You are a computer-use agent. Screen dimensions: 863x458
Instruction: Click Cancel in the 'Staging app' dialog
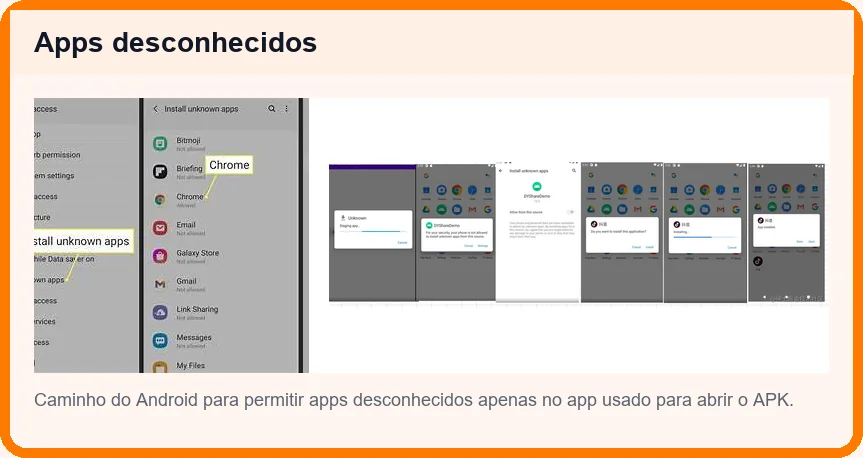pyautogui.click(x=402, y=242)
